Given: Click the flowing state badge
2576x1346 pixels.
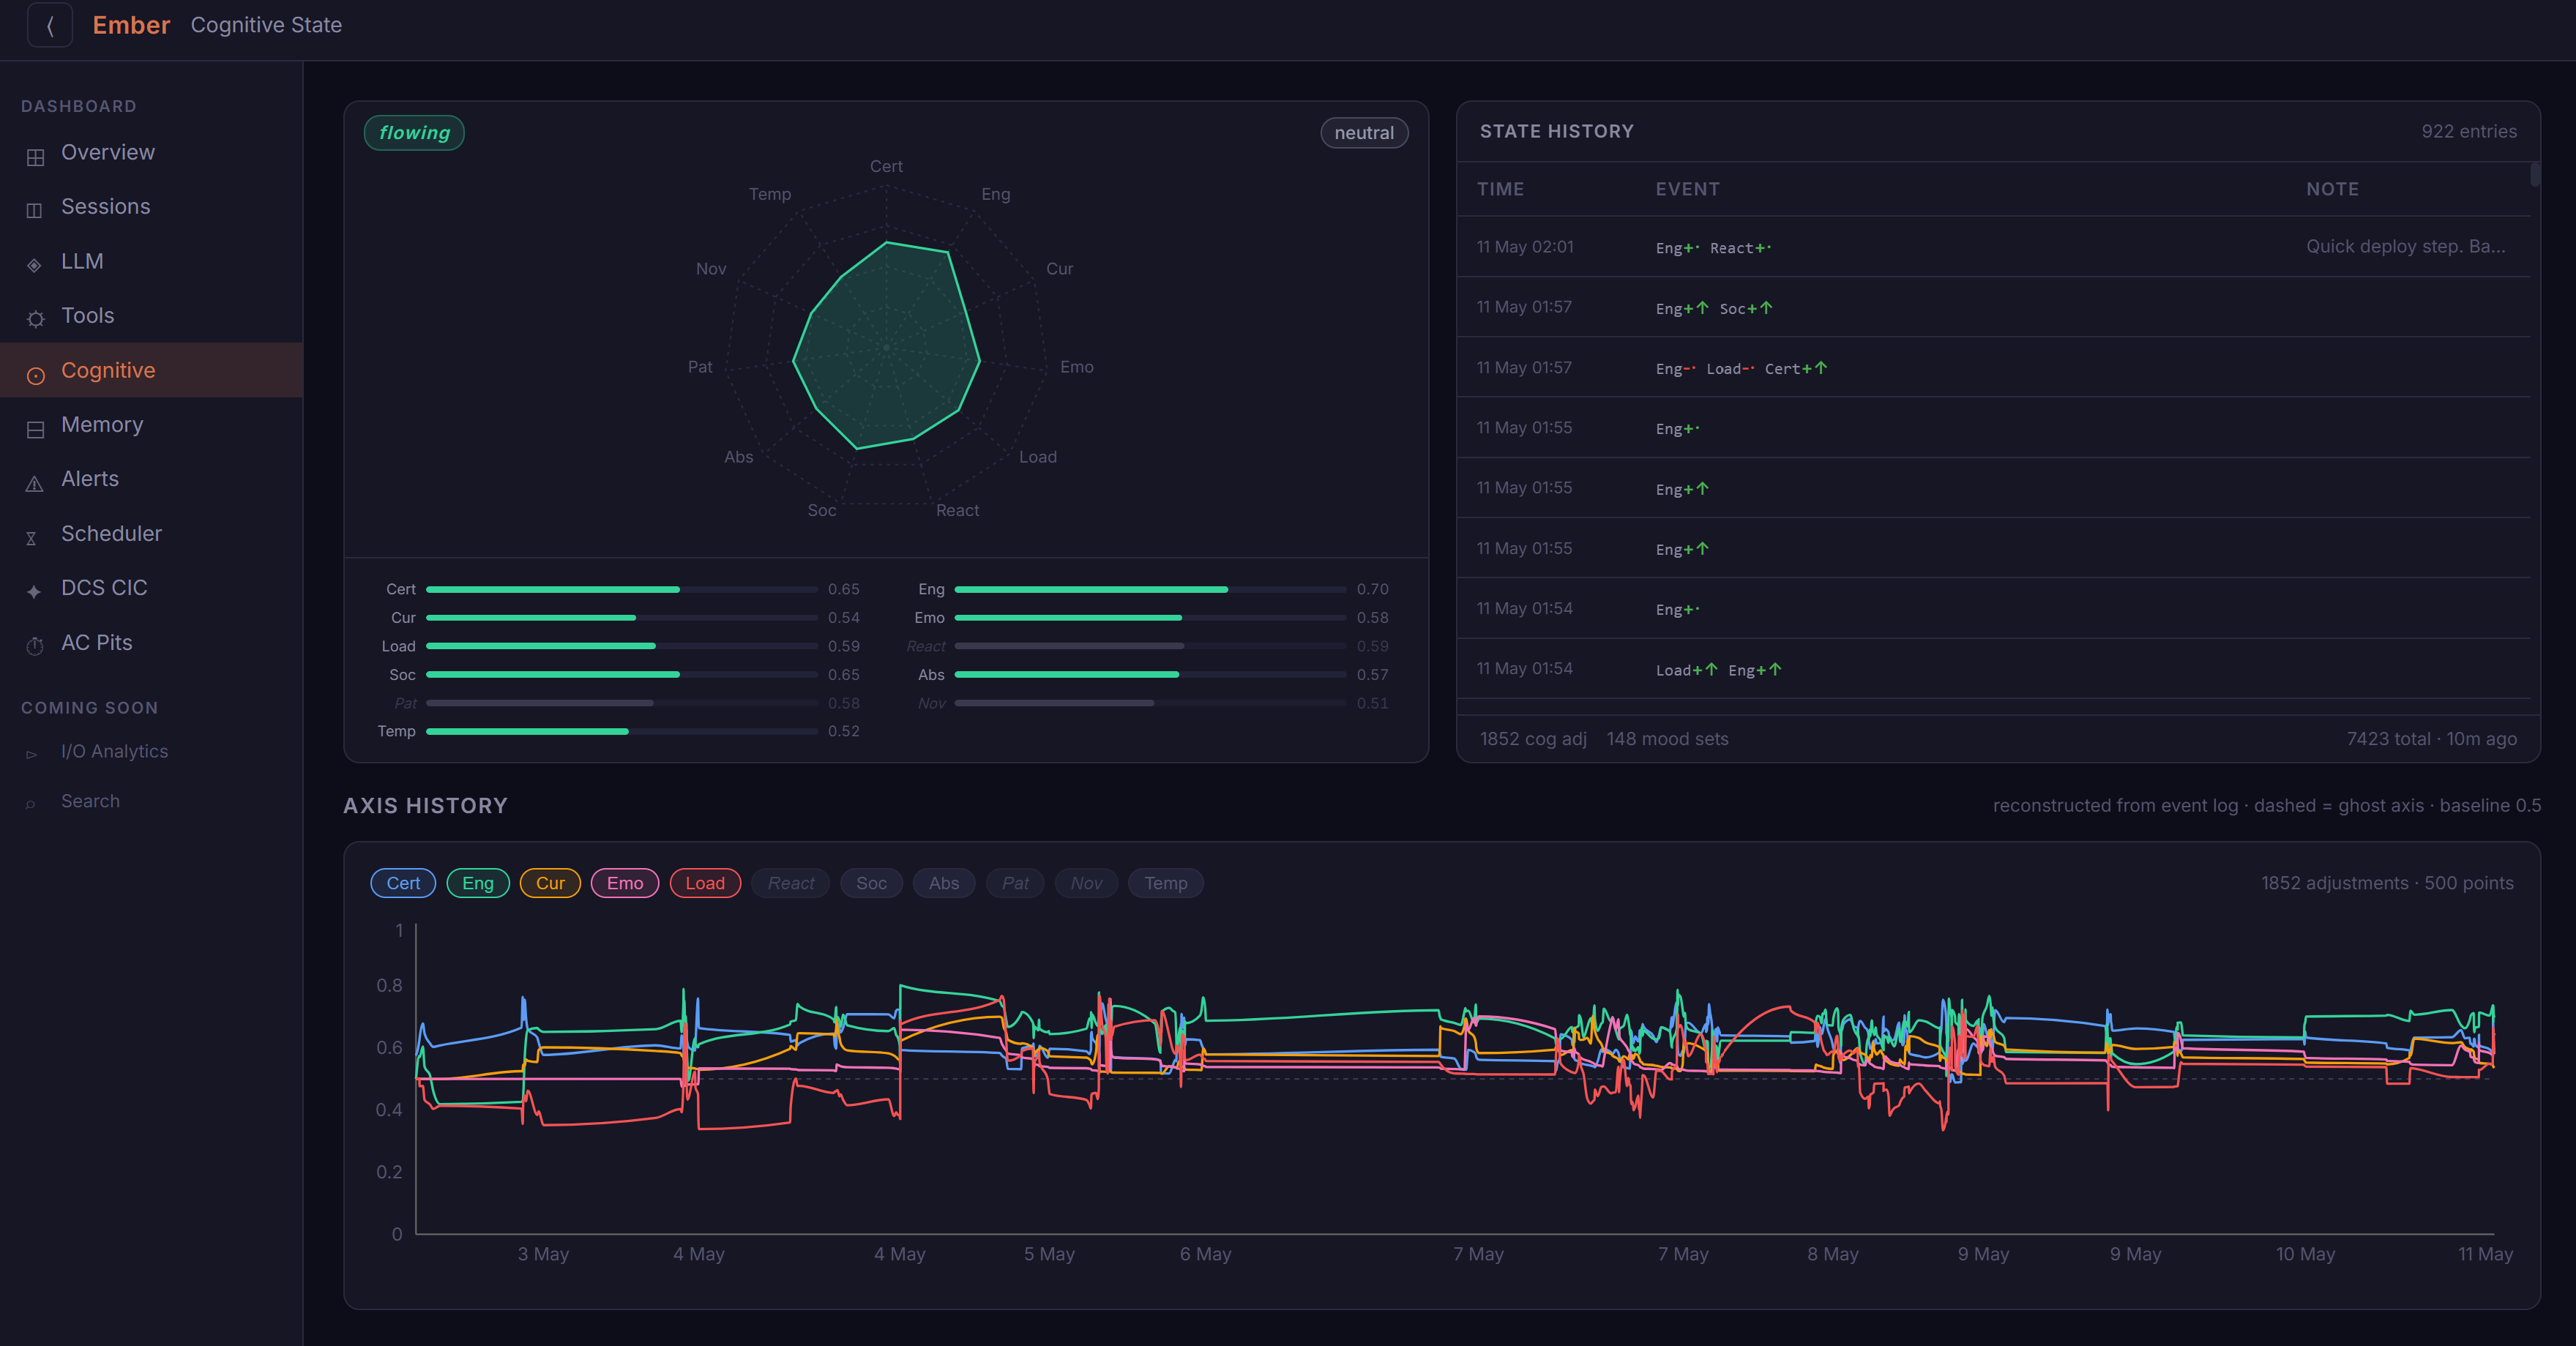Looking at the screenshot, I should tap(414, 133).
